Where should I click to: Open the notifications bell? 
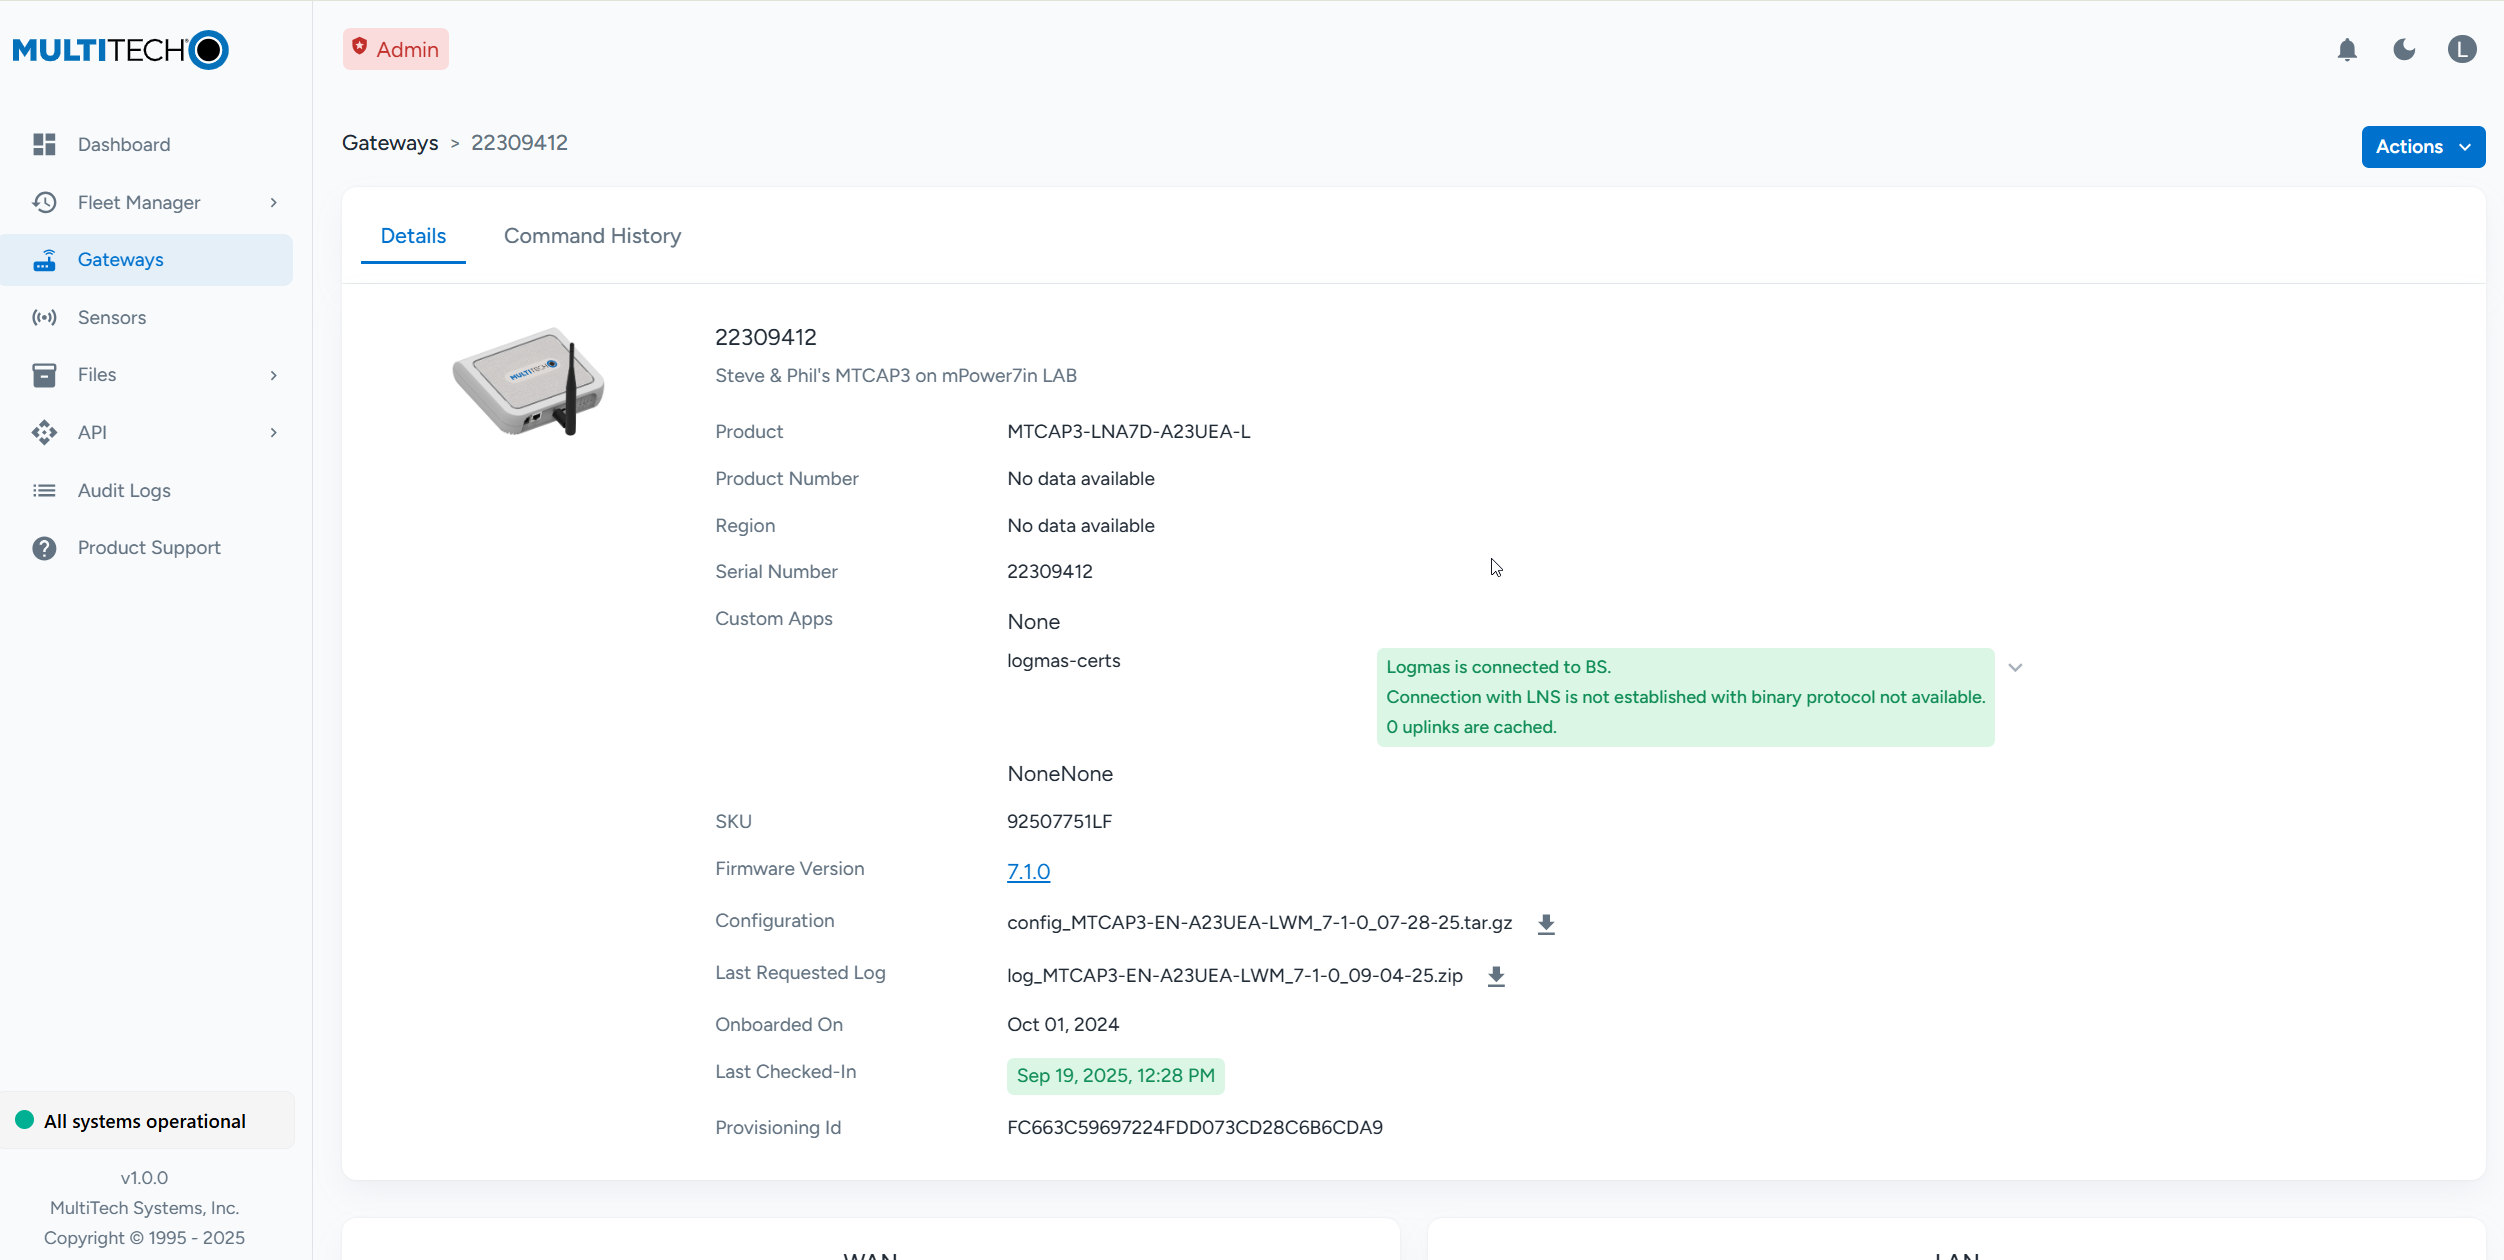pyautogui.click(x=2347, y=49)
